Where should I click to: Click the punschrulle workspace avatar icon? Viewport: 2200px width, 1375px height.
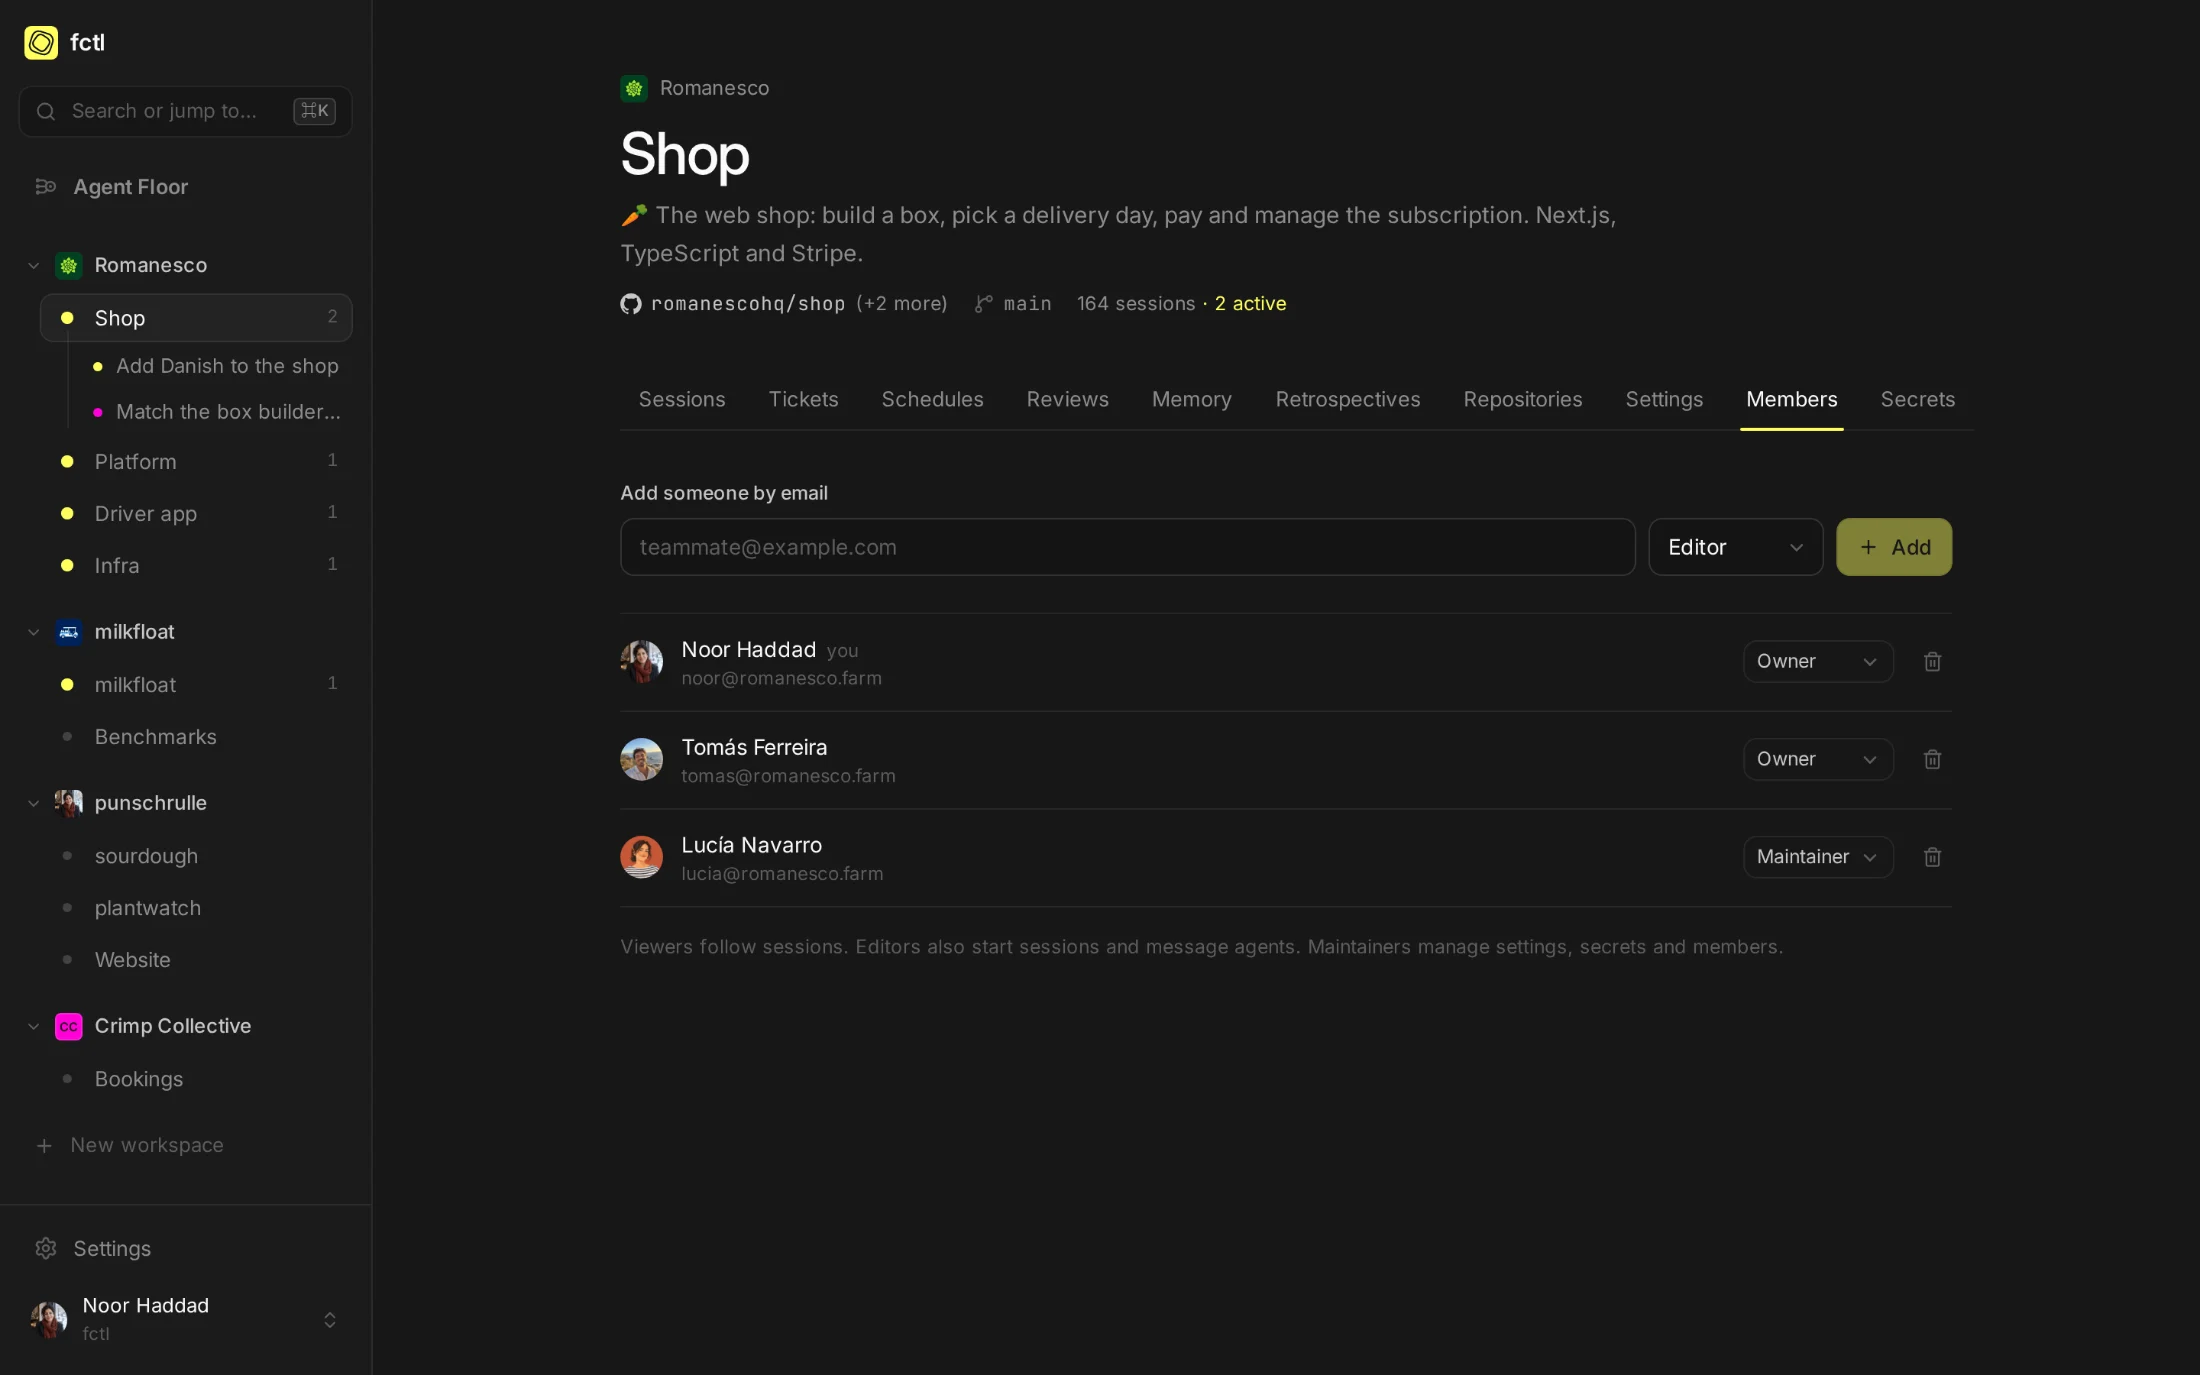(69, 803)
